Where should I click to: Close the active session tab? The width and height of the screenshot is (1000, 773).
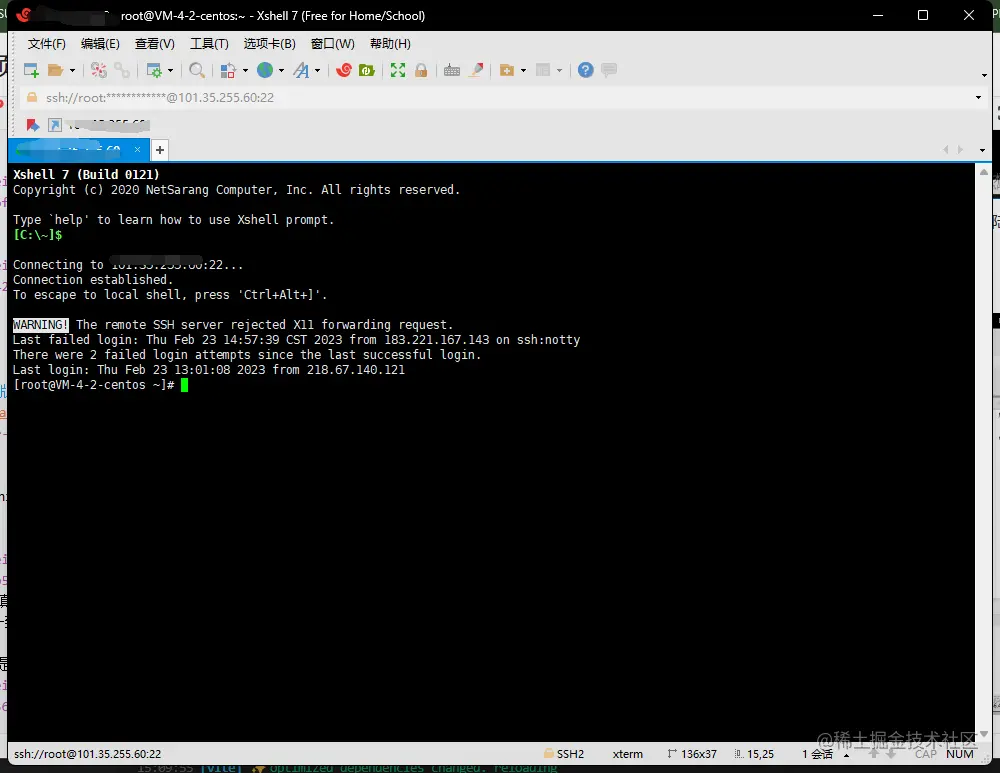point(137,149)
